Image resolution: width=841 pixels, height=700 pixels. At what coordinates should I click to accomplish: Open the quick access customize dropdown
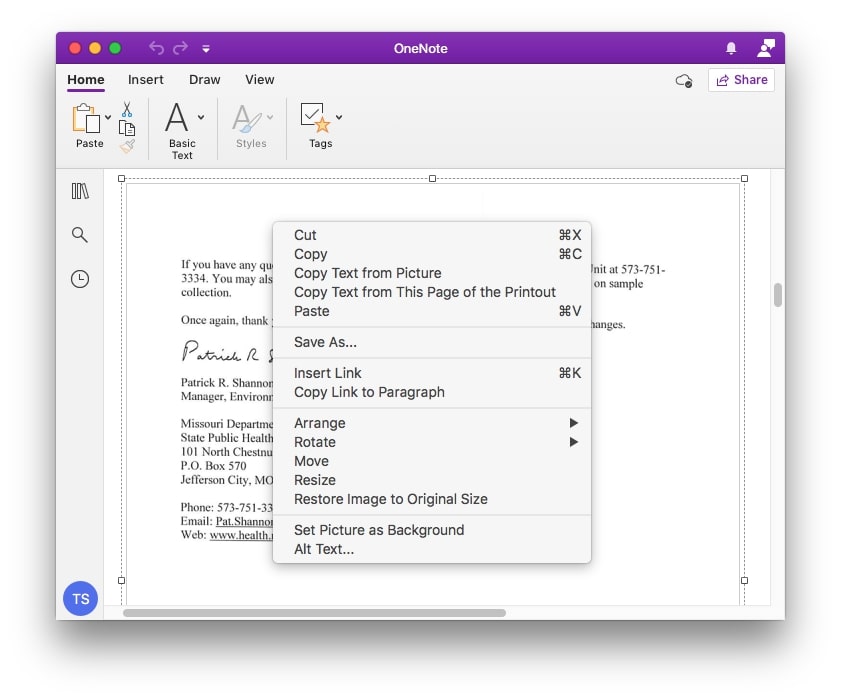click(206, 49)
